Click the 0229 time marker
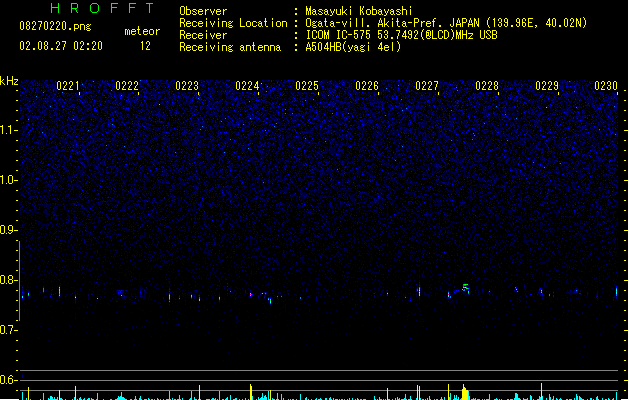 coord(547,86)
